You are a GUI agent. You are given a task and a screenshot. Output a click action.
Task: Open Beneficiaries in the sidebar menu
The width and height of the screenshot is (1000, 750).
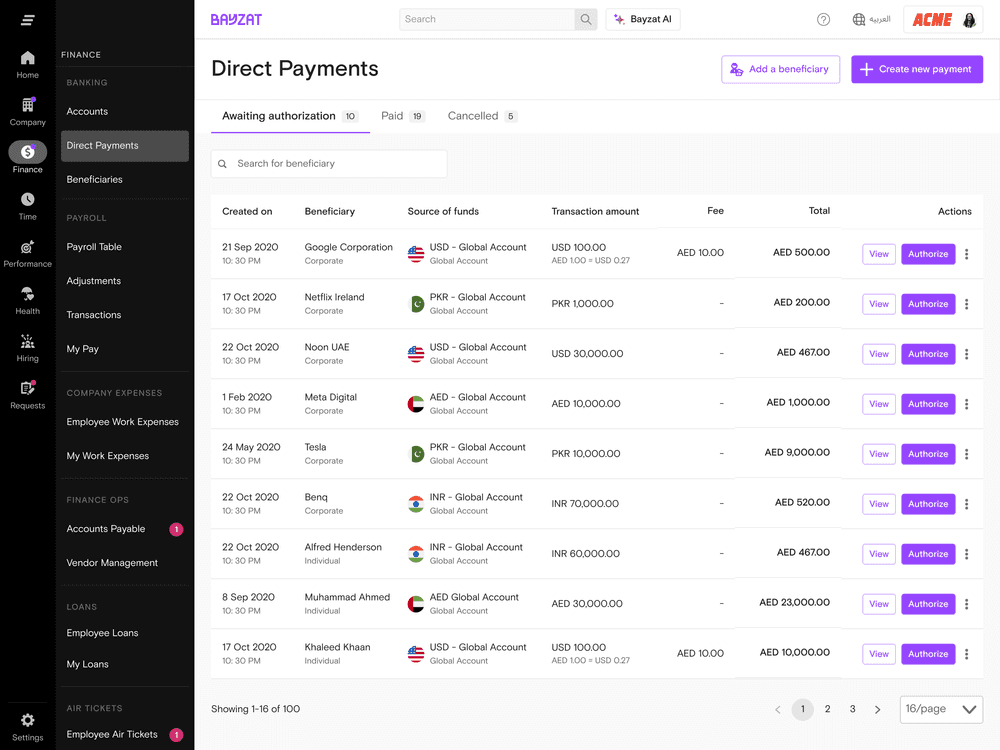pyautogui.click(x=94, y=180)
